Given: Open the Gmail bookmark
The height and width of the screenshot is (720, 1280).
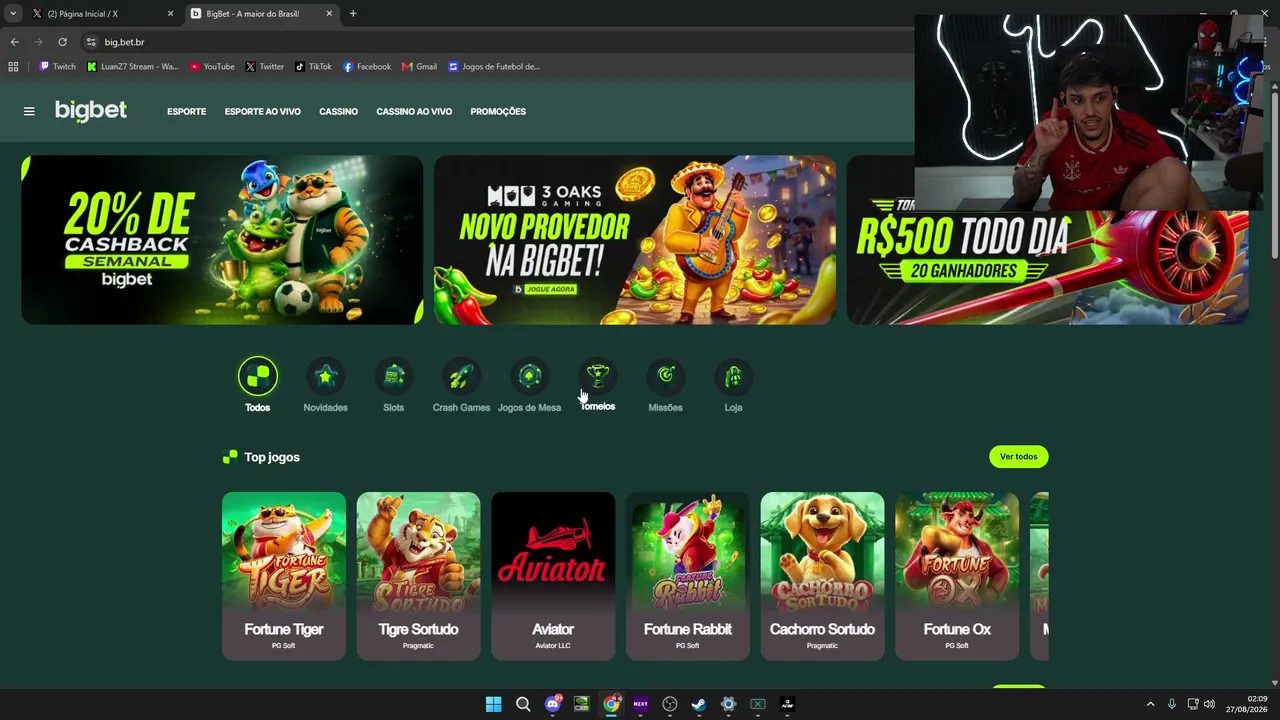Looking at the screenshot, I should tap(419, 67).
